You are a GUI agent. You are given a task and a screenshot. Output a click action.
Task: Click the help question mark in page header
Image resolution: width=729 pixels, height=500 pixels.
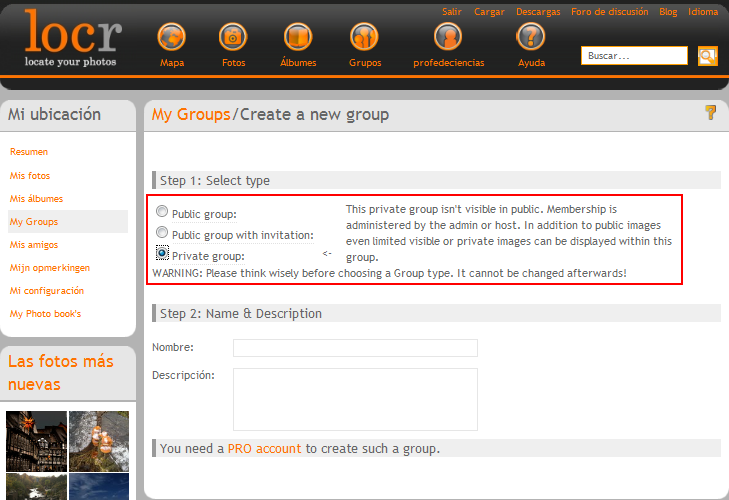point(710,113)
